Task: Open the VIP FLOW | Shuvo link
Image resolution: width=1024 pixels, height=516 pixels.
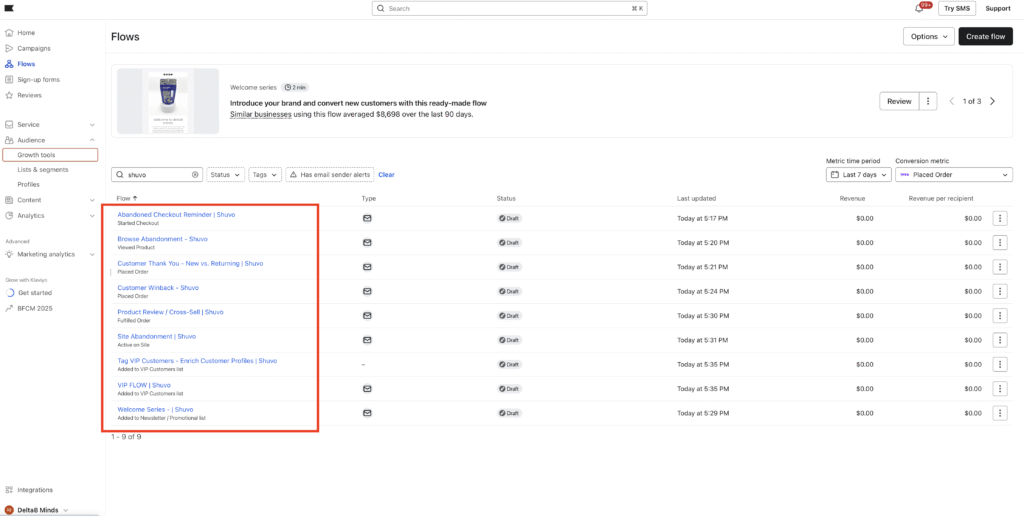Action: (x=144, y=385)
